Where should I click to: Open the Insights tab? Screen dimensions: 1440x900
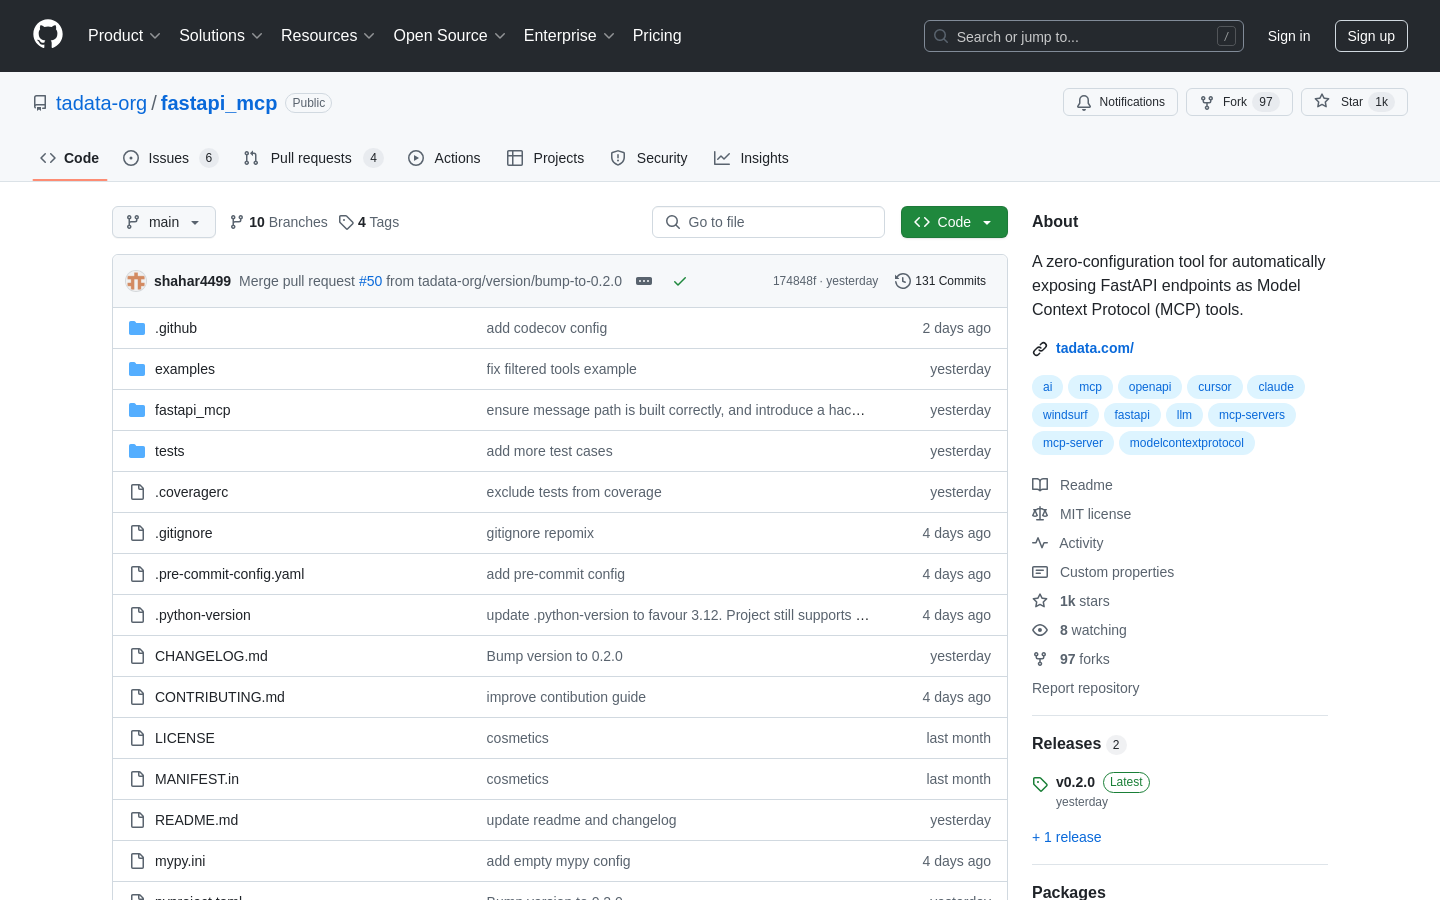coord(751,158)
